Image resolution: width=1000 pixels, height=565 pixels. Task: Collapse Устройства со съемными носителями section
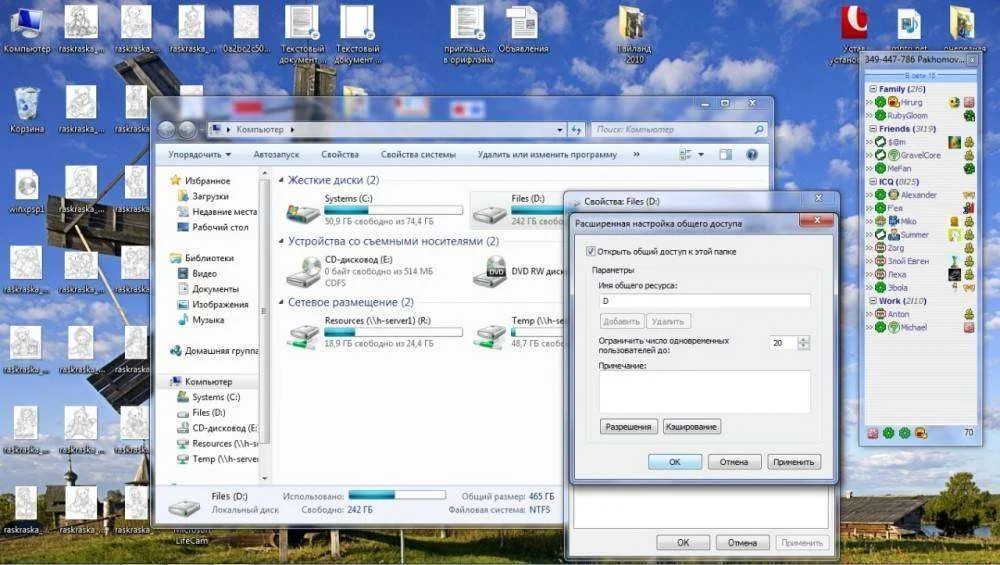tap(281, 242)
